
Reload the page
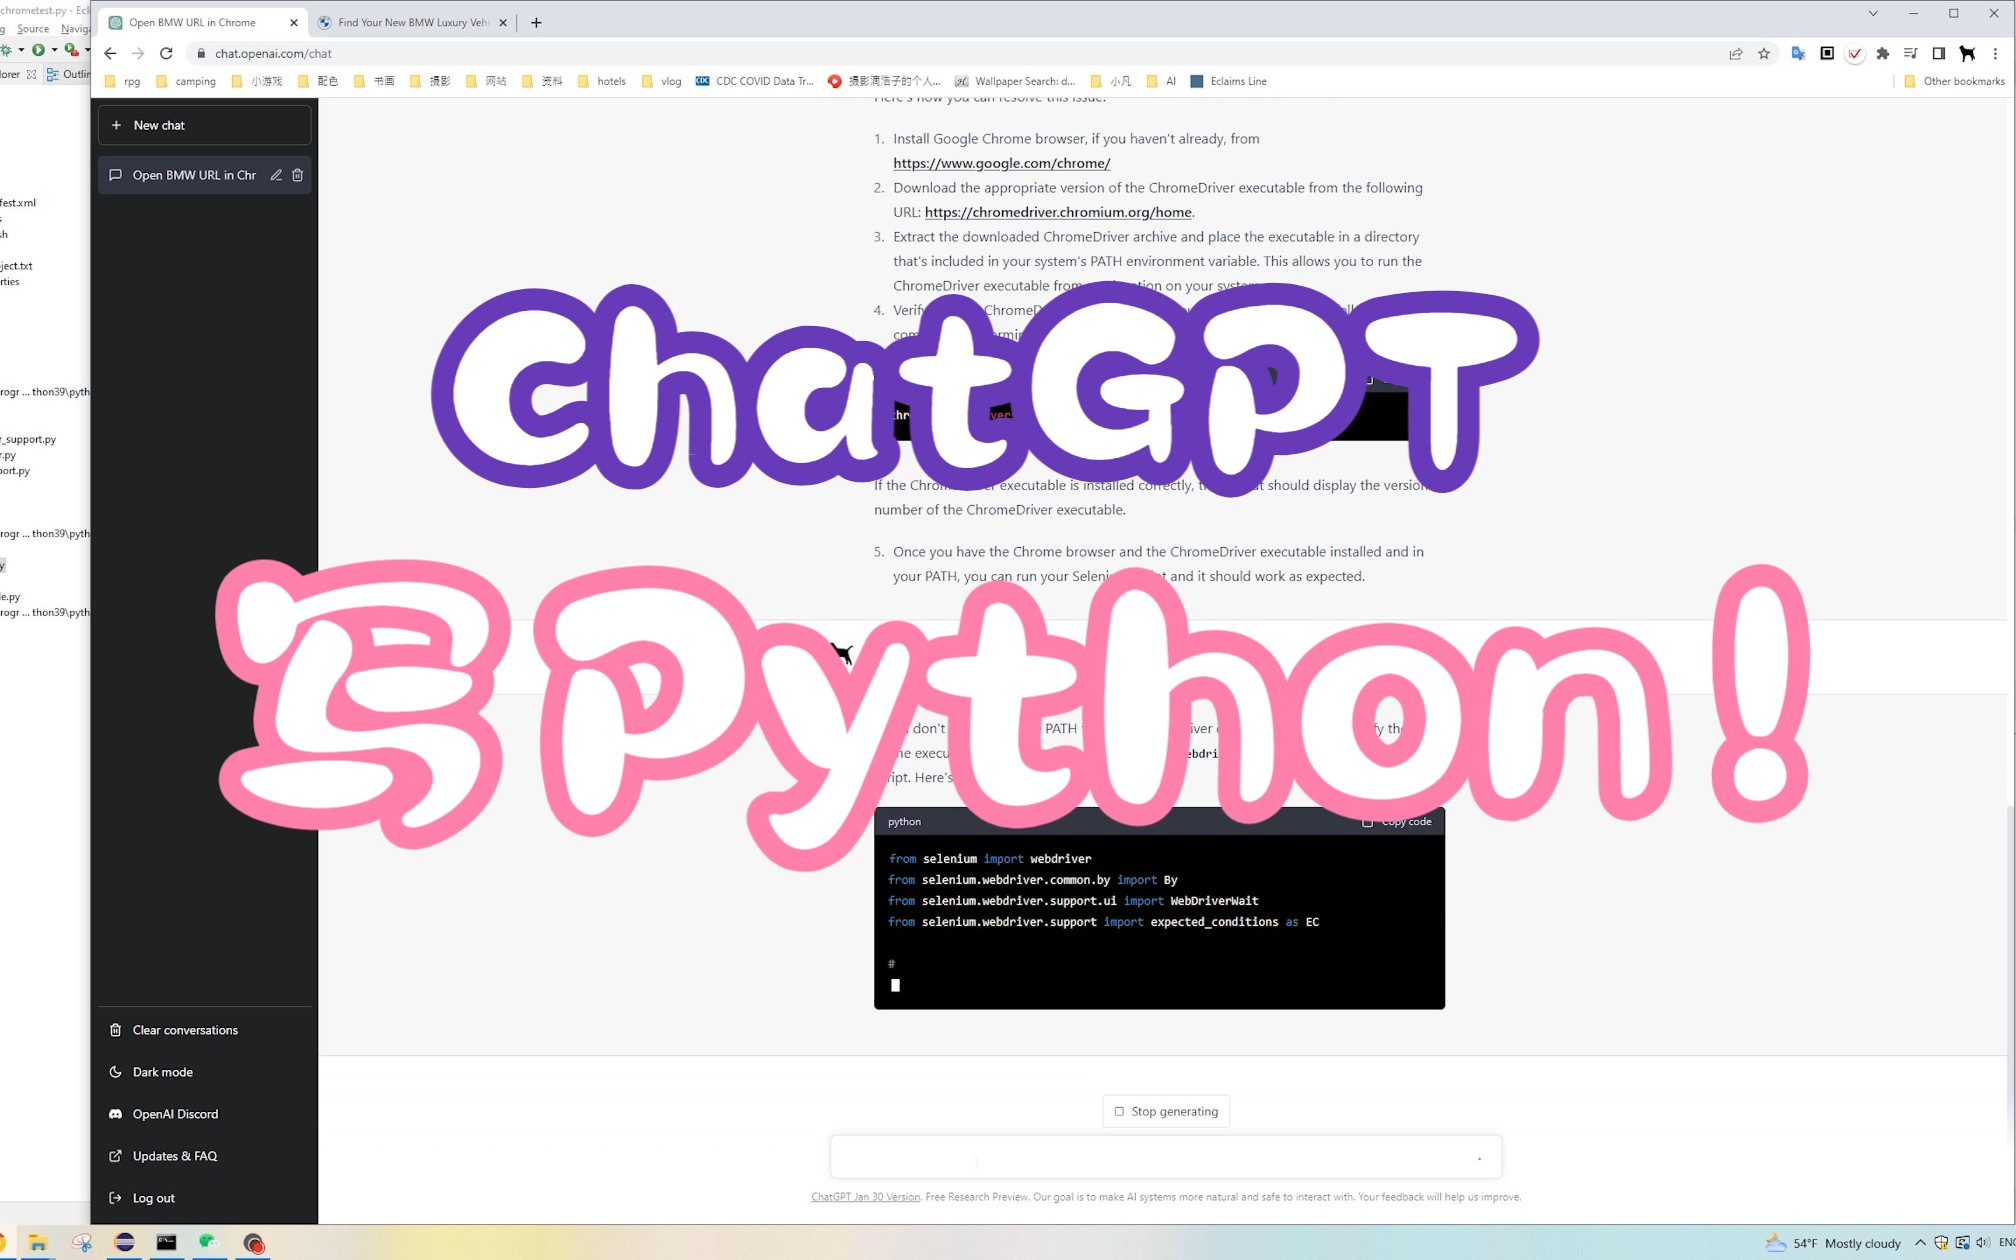pos(166,53)
